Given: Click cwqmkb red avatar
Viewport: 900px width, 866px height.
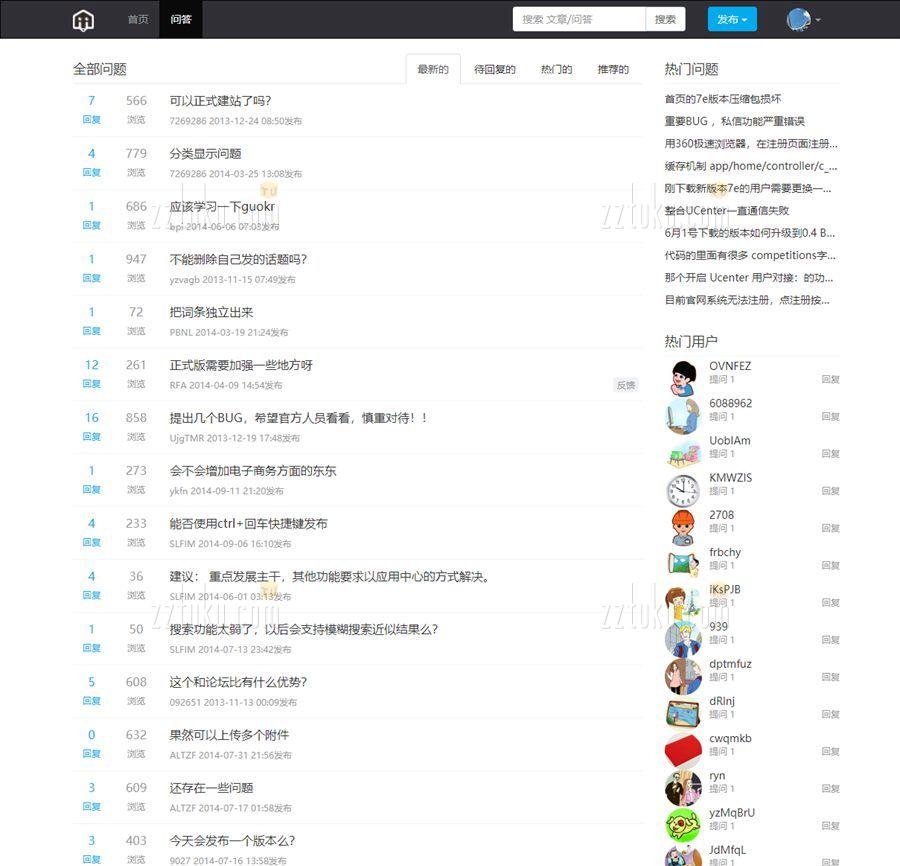Looking at the screenshot, I should (x=683, y=750).
